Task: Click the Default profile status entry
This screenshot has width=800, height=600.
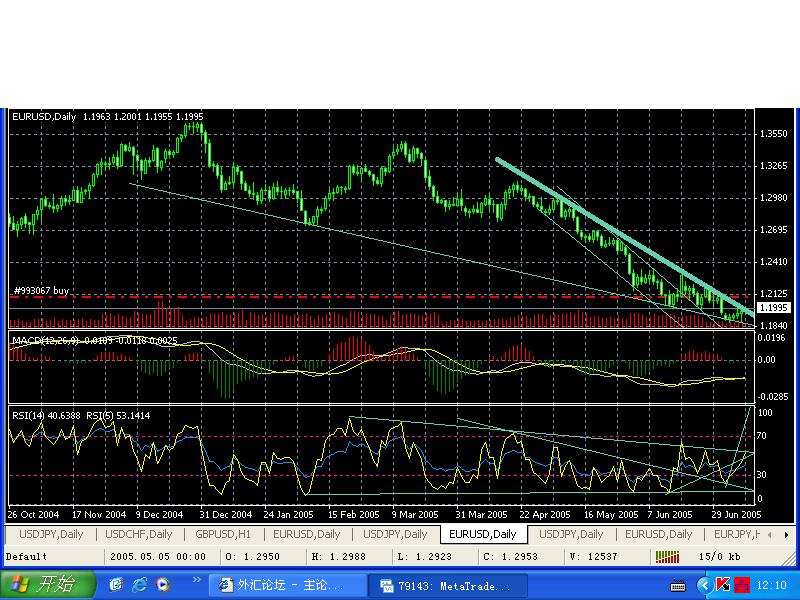Action: 27,557
